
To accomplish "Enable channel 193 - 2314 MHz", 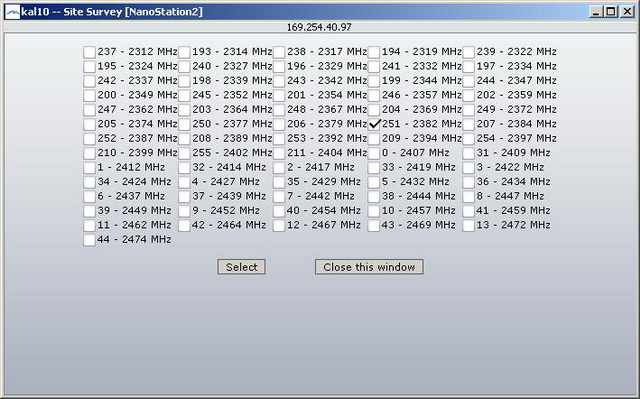I will (x=184, y=52).
